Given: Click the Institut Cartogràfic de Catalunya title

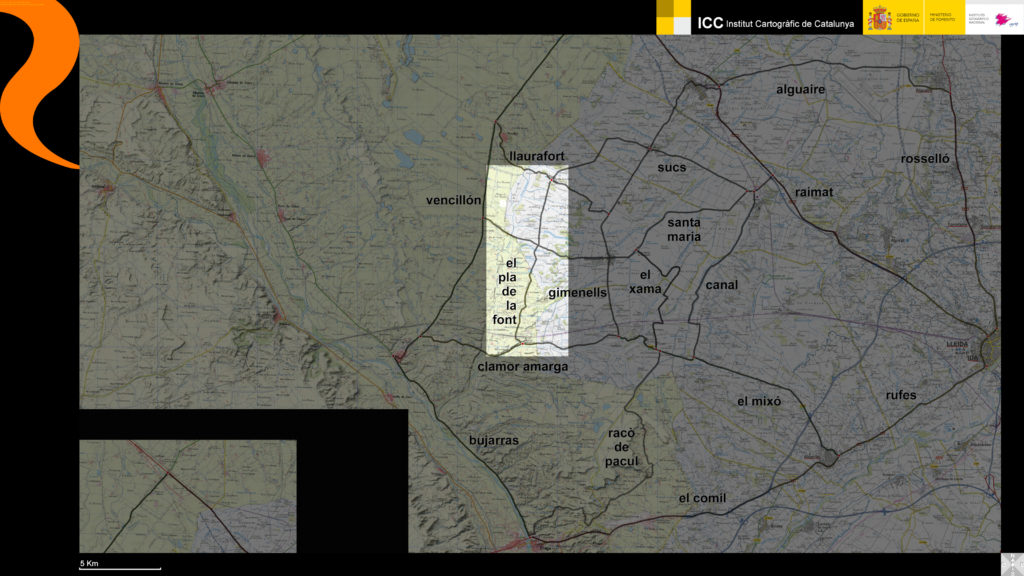Looking at the screenshot, I should coord(776,22).
